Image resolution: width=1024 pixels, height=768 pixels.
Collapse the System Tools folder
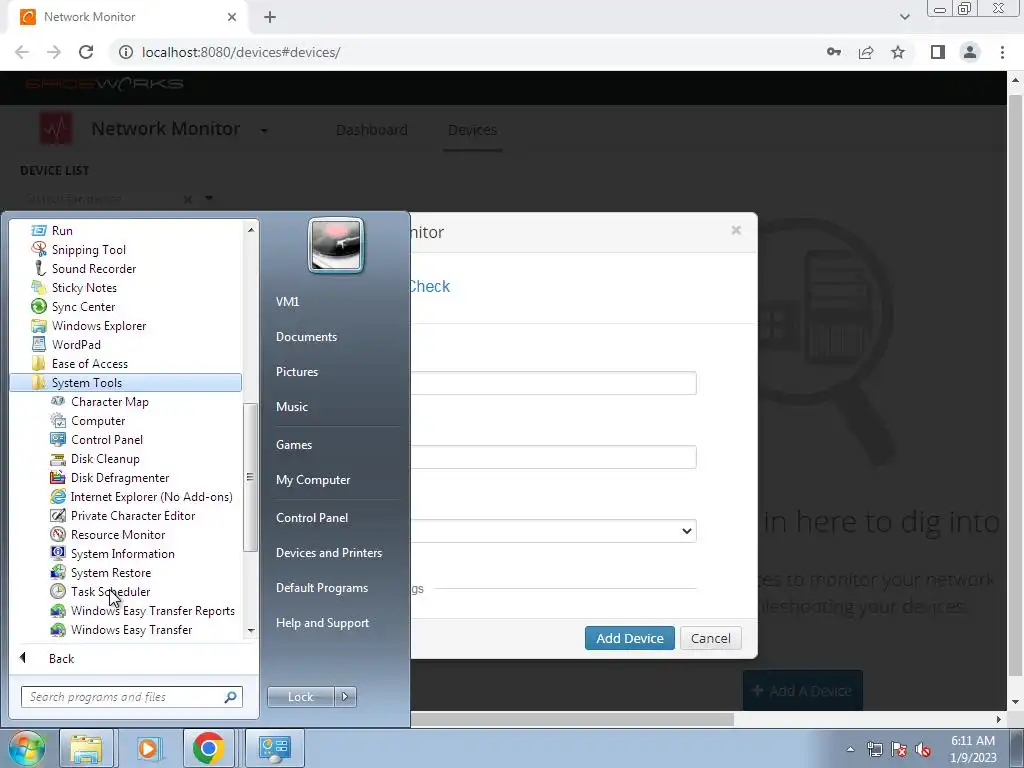pyautogui.click(x=125, y=383)
